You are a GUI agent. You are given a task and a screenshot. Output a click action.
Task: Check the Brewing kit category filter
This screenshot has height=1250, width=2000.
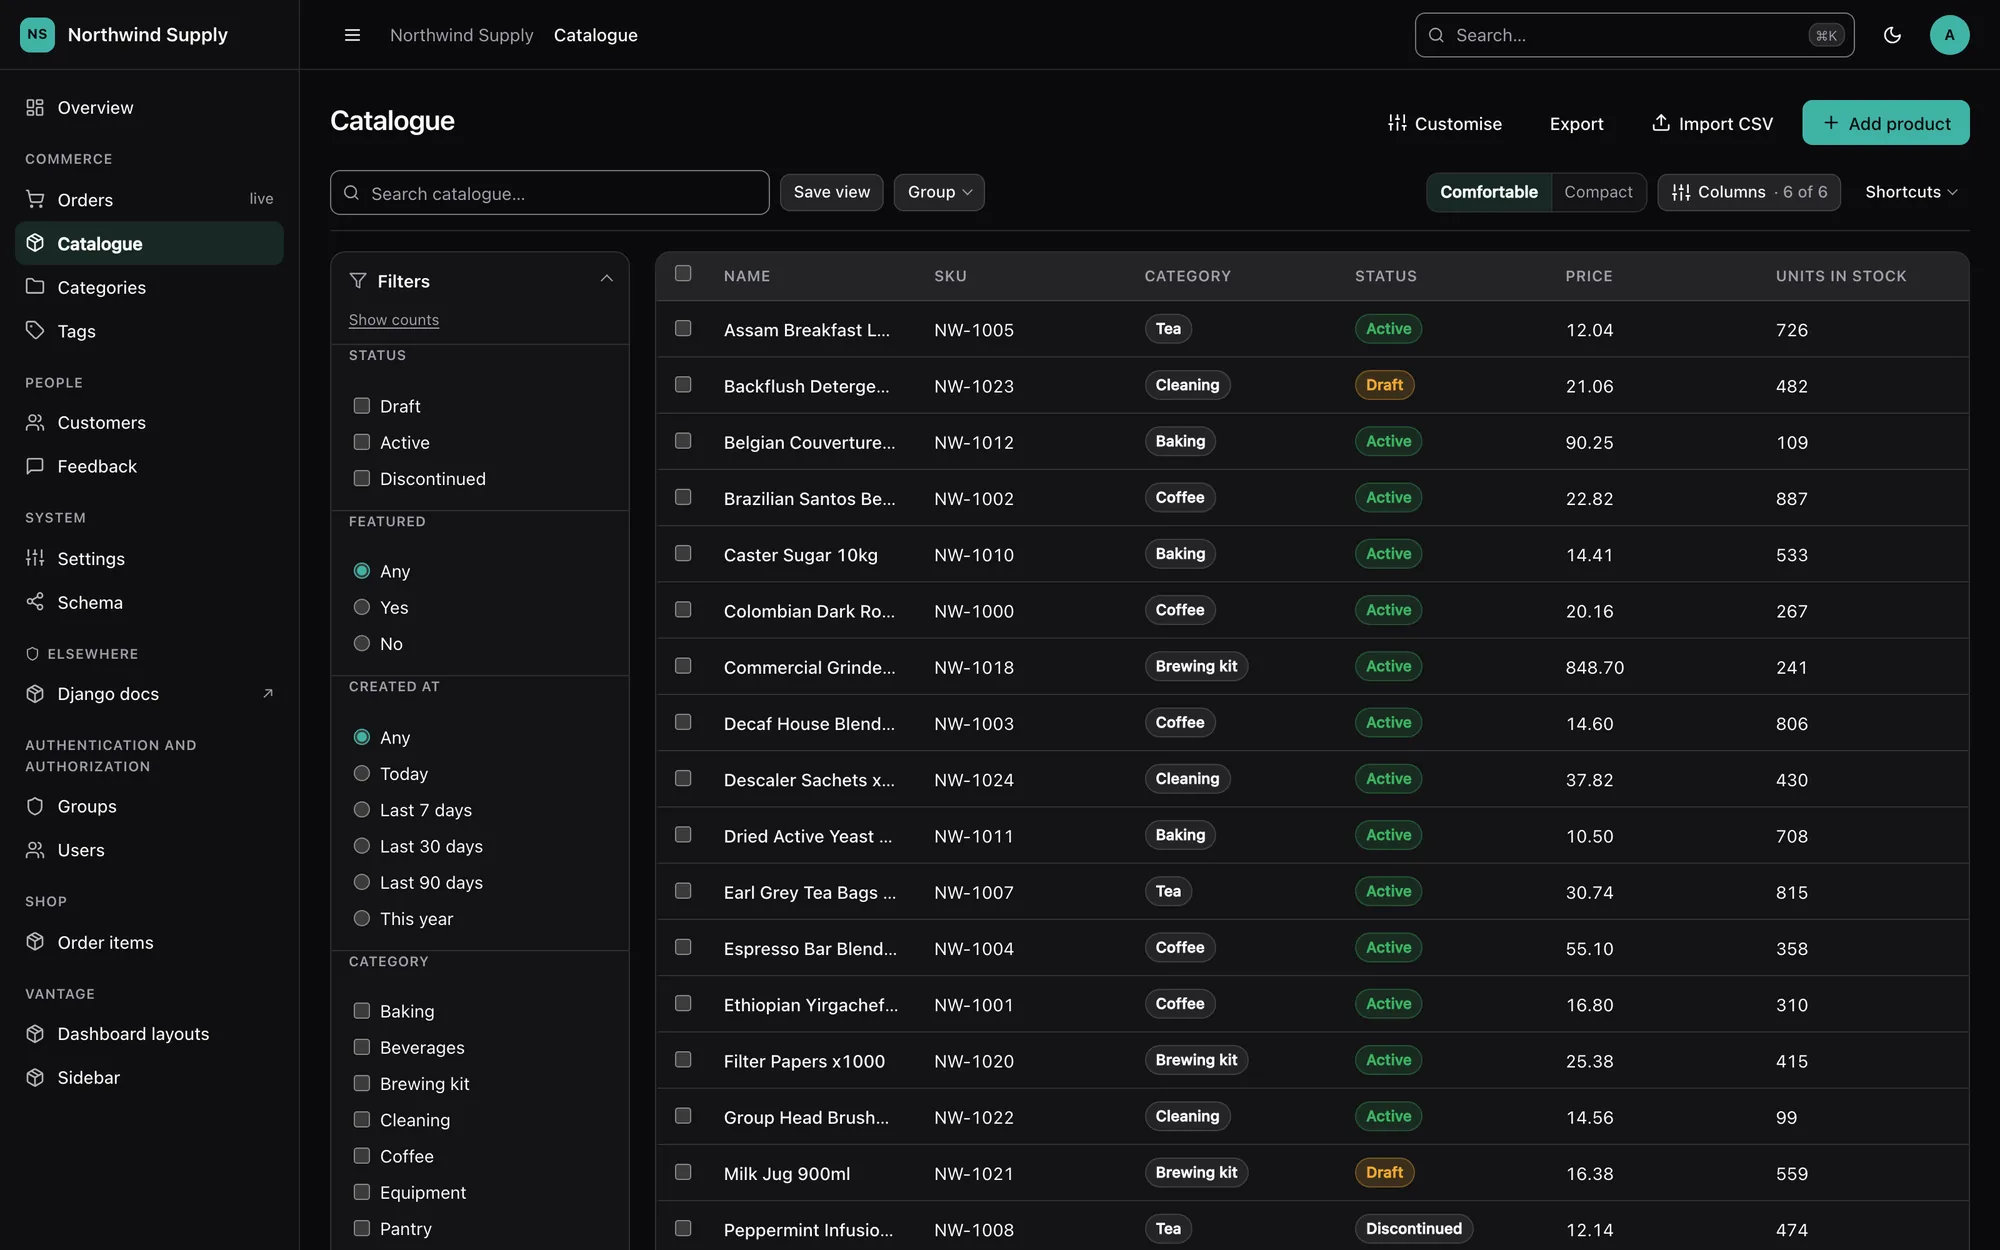tap(362, 1083)
